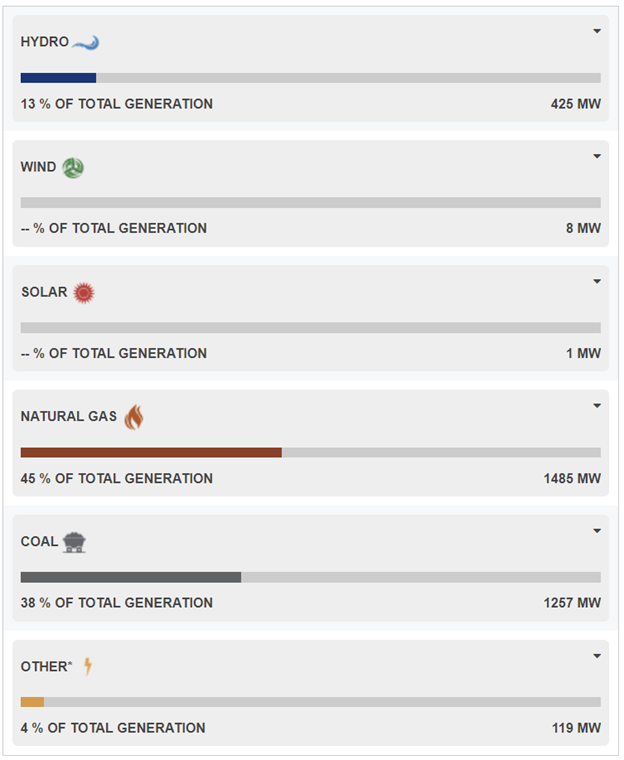Viewport: 624px width, 760px height.
Task: Click the green Wind turbine icon
Action: tap(73, 168)
